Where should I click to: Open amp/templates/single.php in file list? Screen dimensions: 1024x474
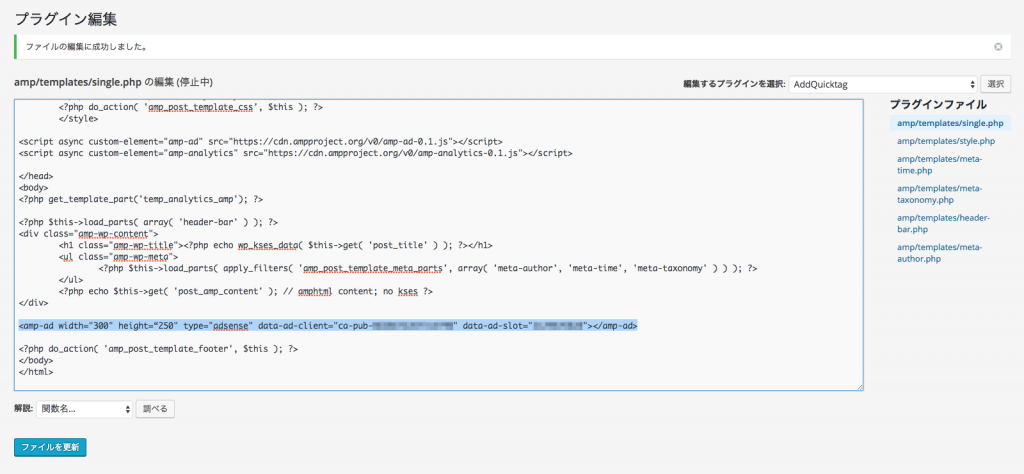coord(950,123)
